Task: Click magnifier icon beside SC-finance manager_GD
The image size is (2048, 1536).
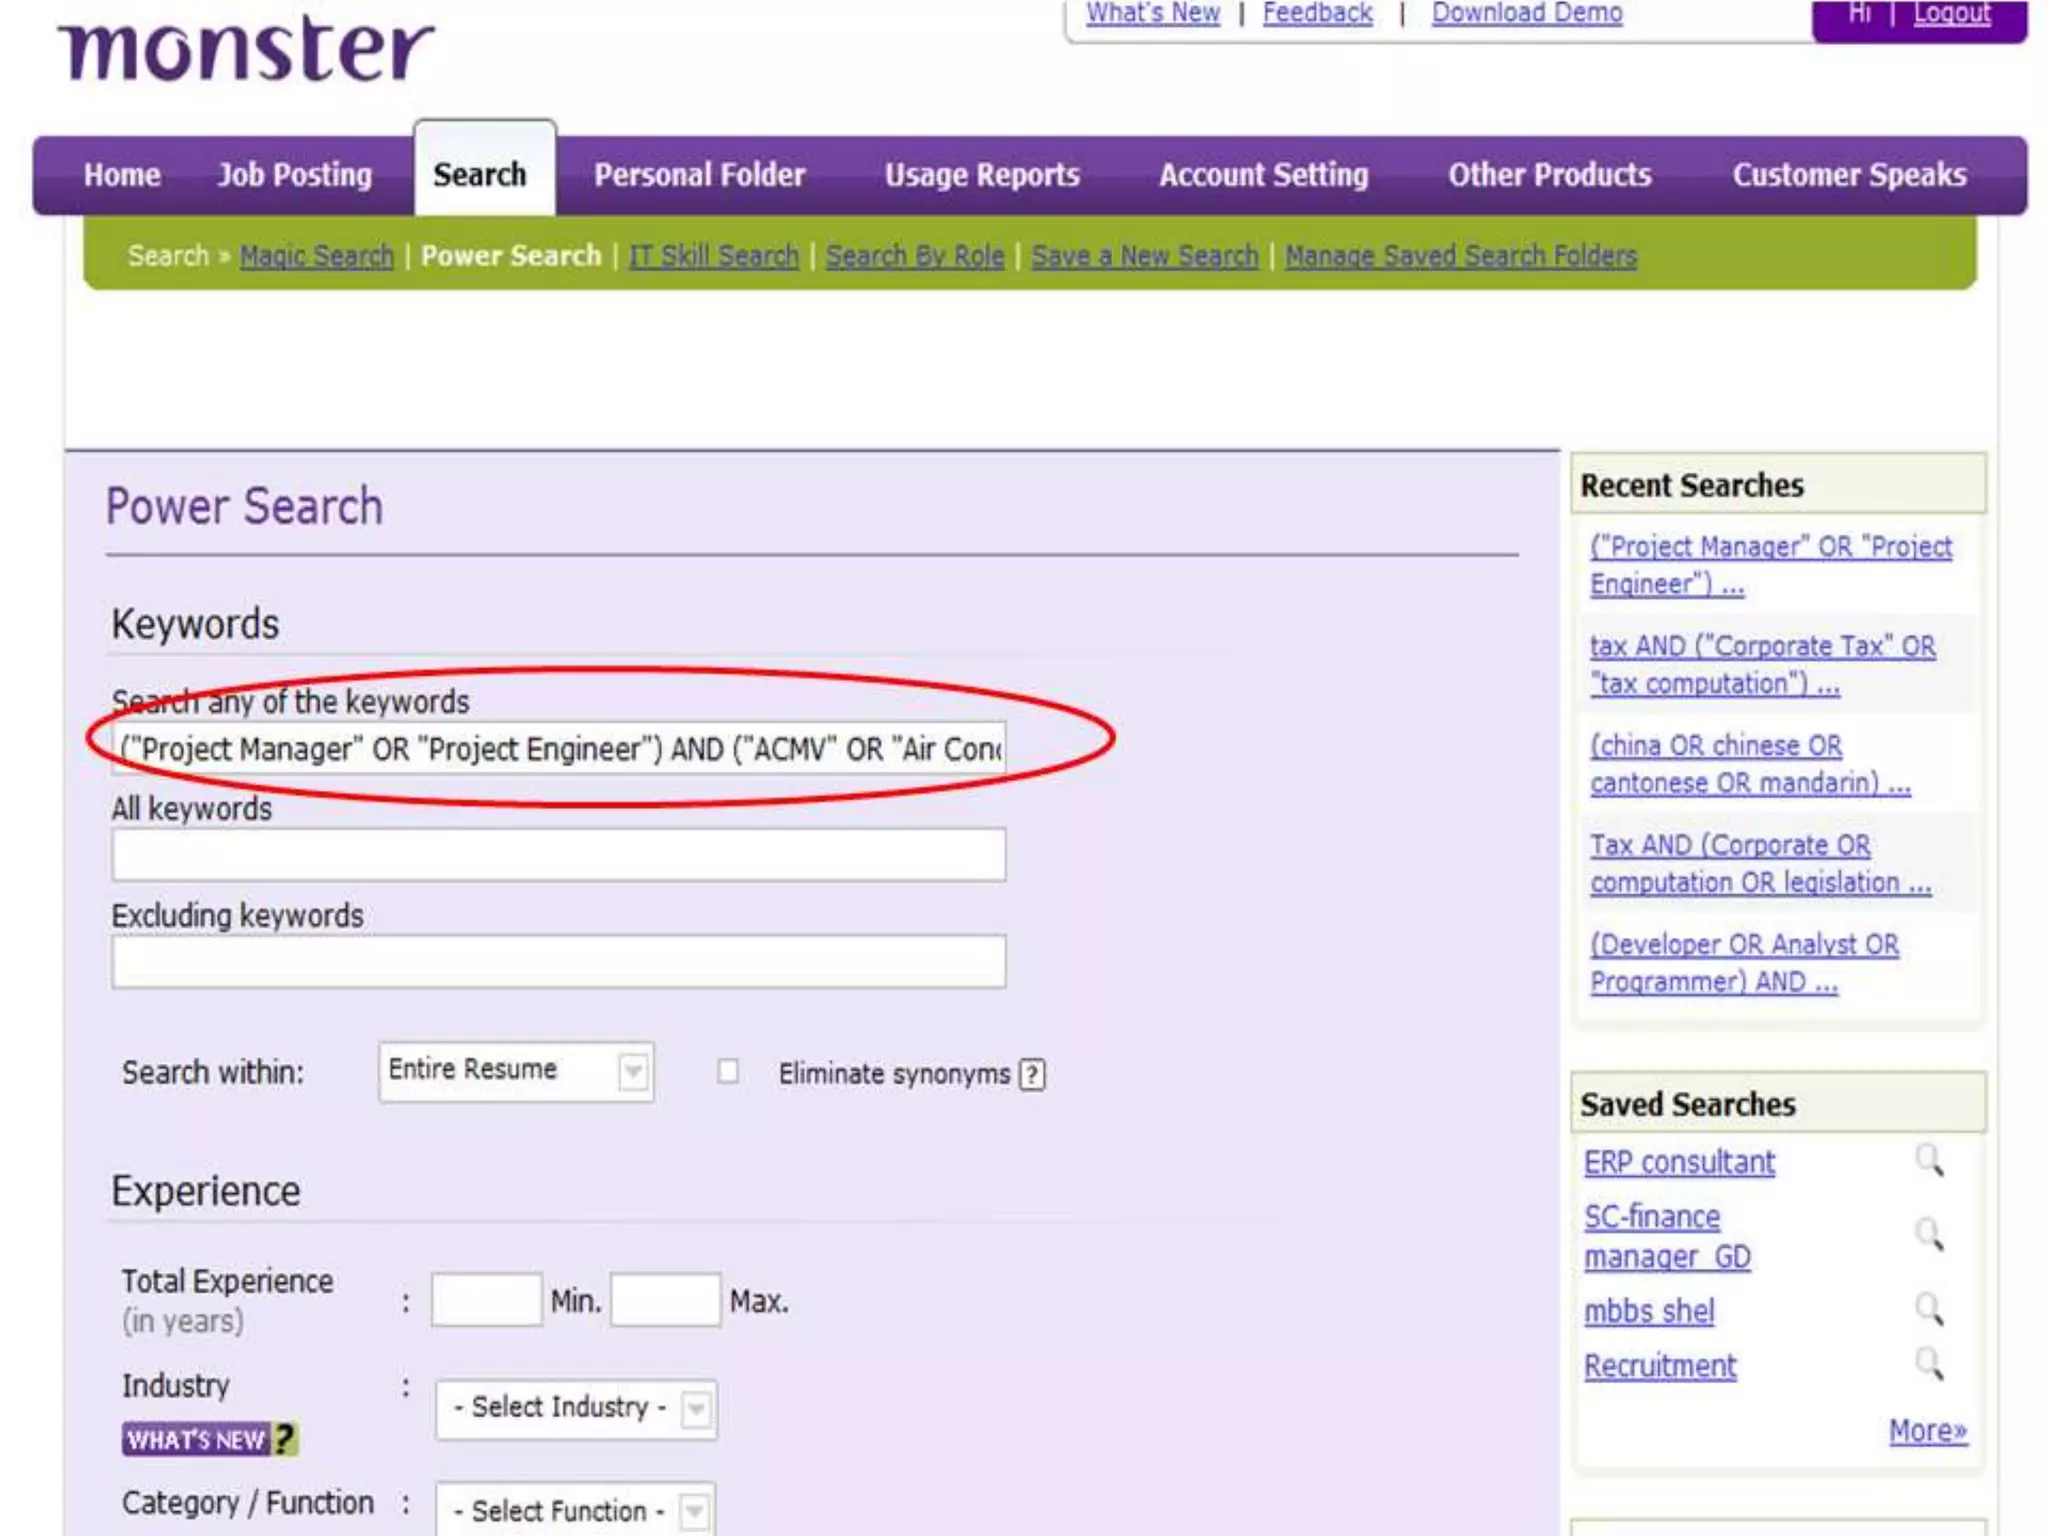Action: tap(1929, 1235)
